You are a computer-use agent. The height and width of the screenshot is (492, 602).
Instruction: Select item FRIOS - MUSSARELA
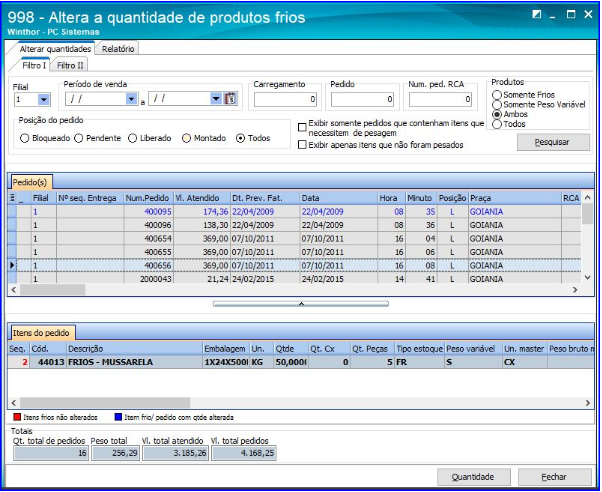(x=301, y=362)
